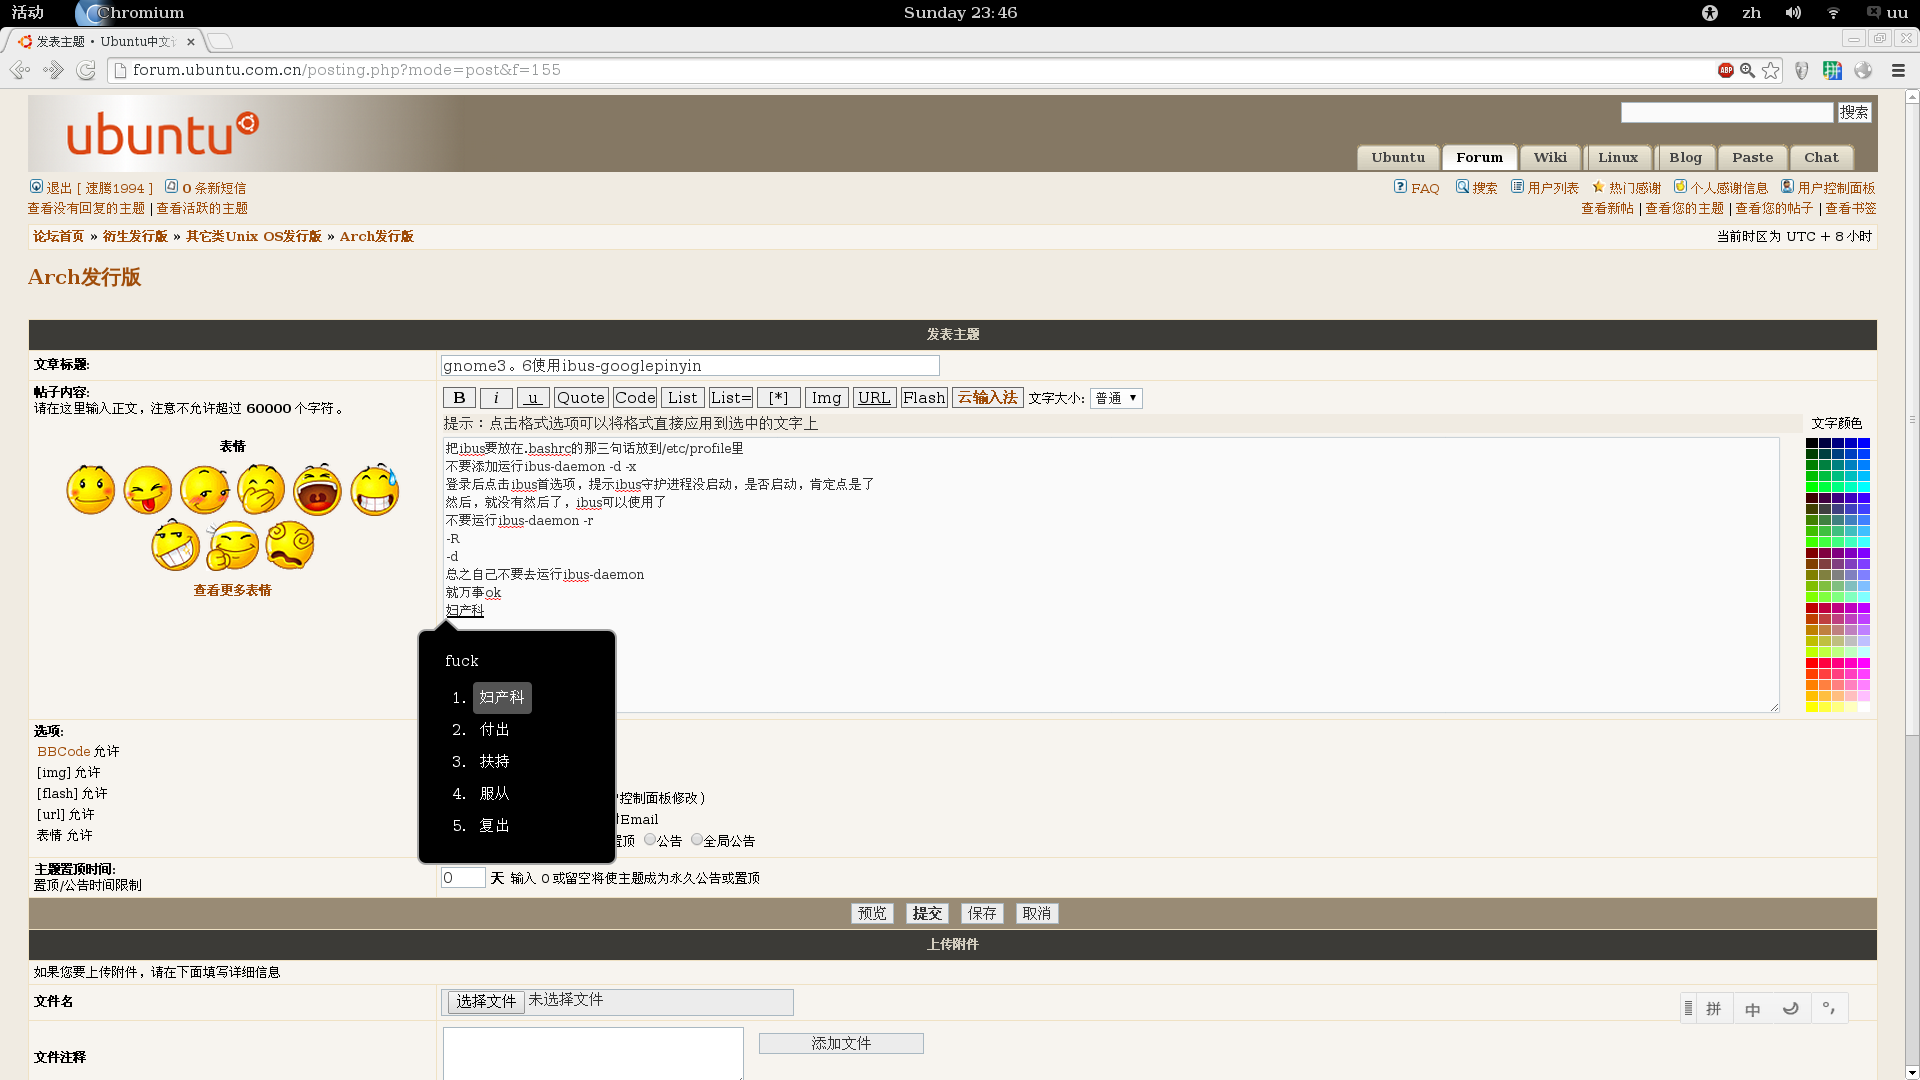Screen dimensions: 1920x1080
Task: Open the Linux site tab
Action: point(1618,158)
